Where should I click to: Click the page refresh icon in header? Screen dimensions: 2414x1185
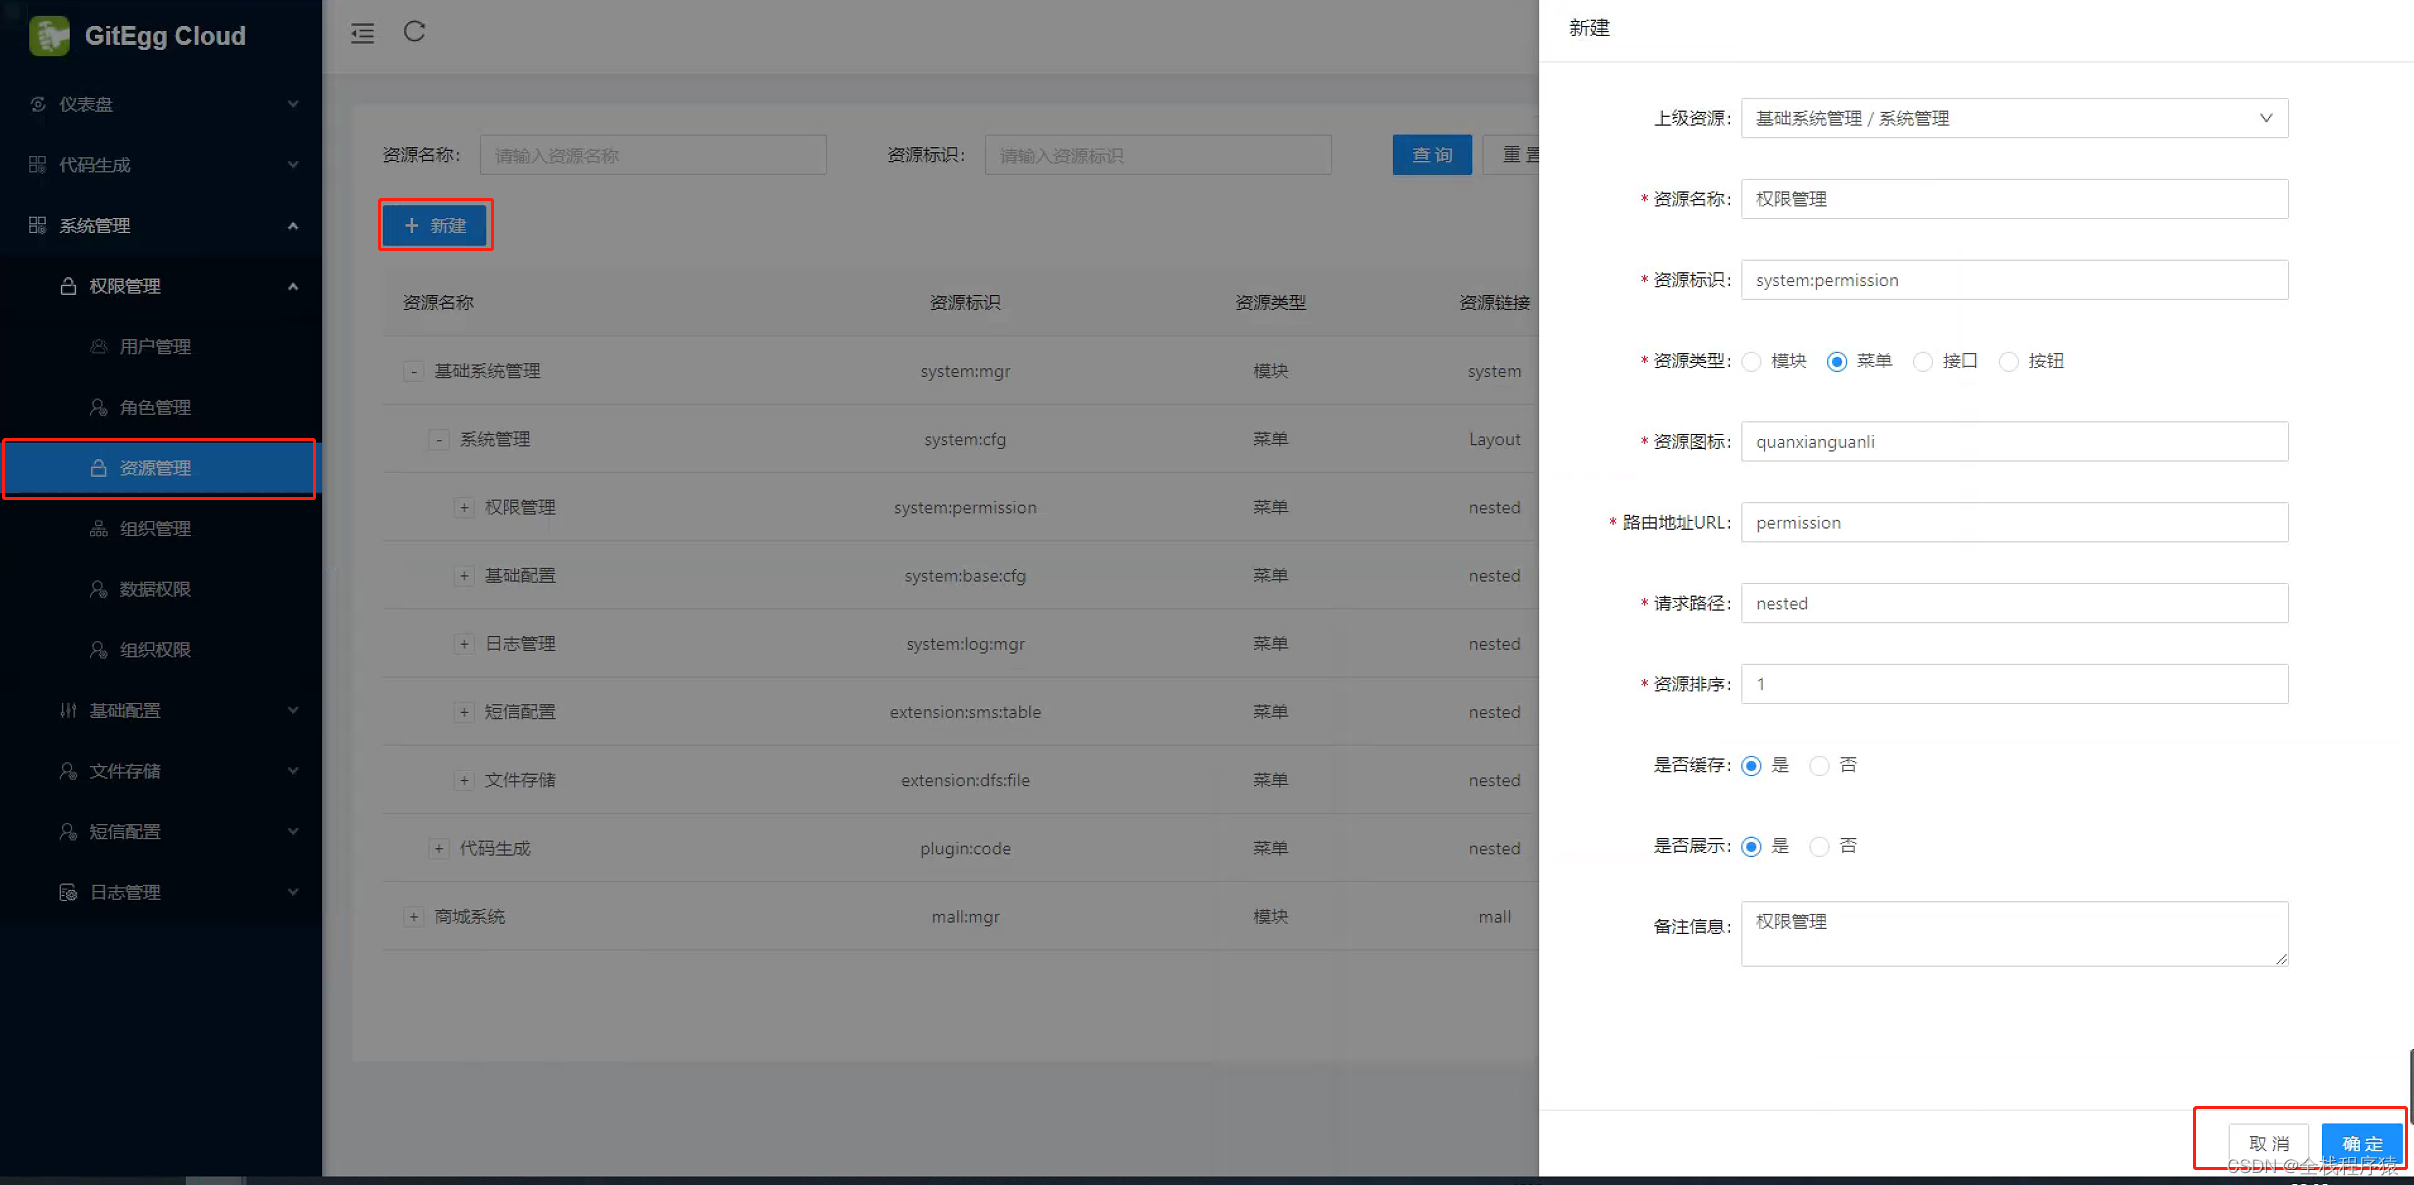(x=414, y=32)
